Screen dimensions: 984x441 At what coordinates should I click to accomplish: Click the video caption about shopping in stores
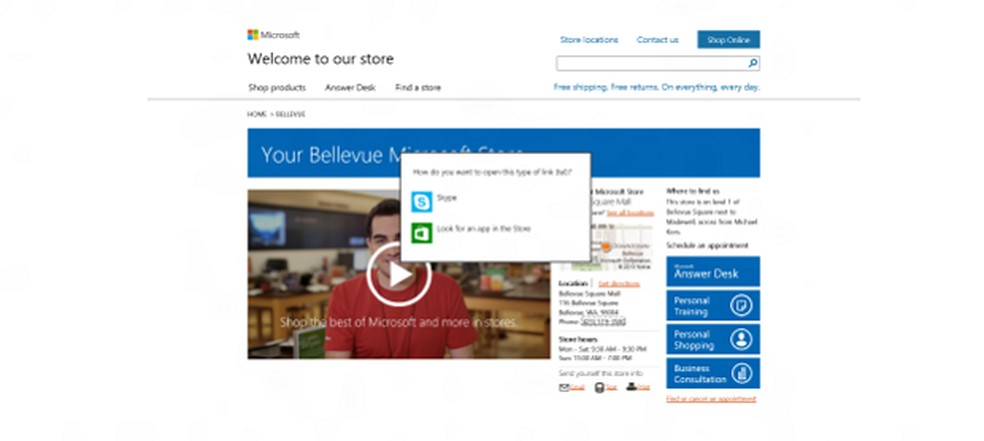tap(398, 322)
